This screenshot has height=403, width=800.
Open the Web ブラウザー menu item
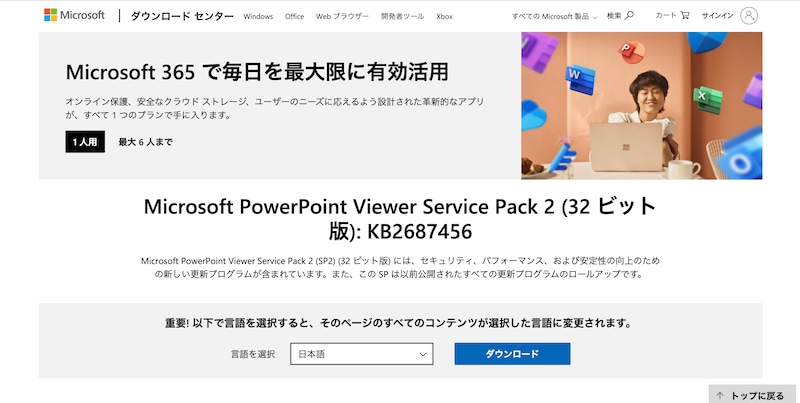(342, 16)
